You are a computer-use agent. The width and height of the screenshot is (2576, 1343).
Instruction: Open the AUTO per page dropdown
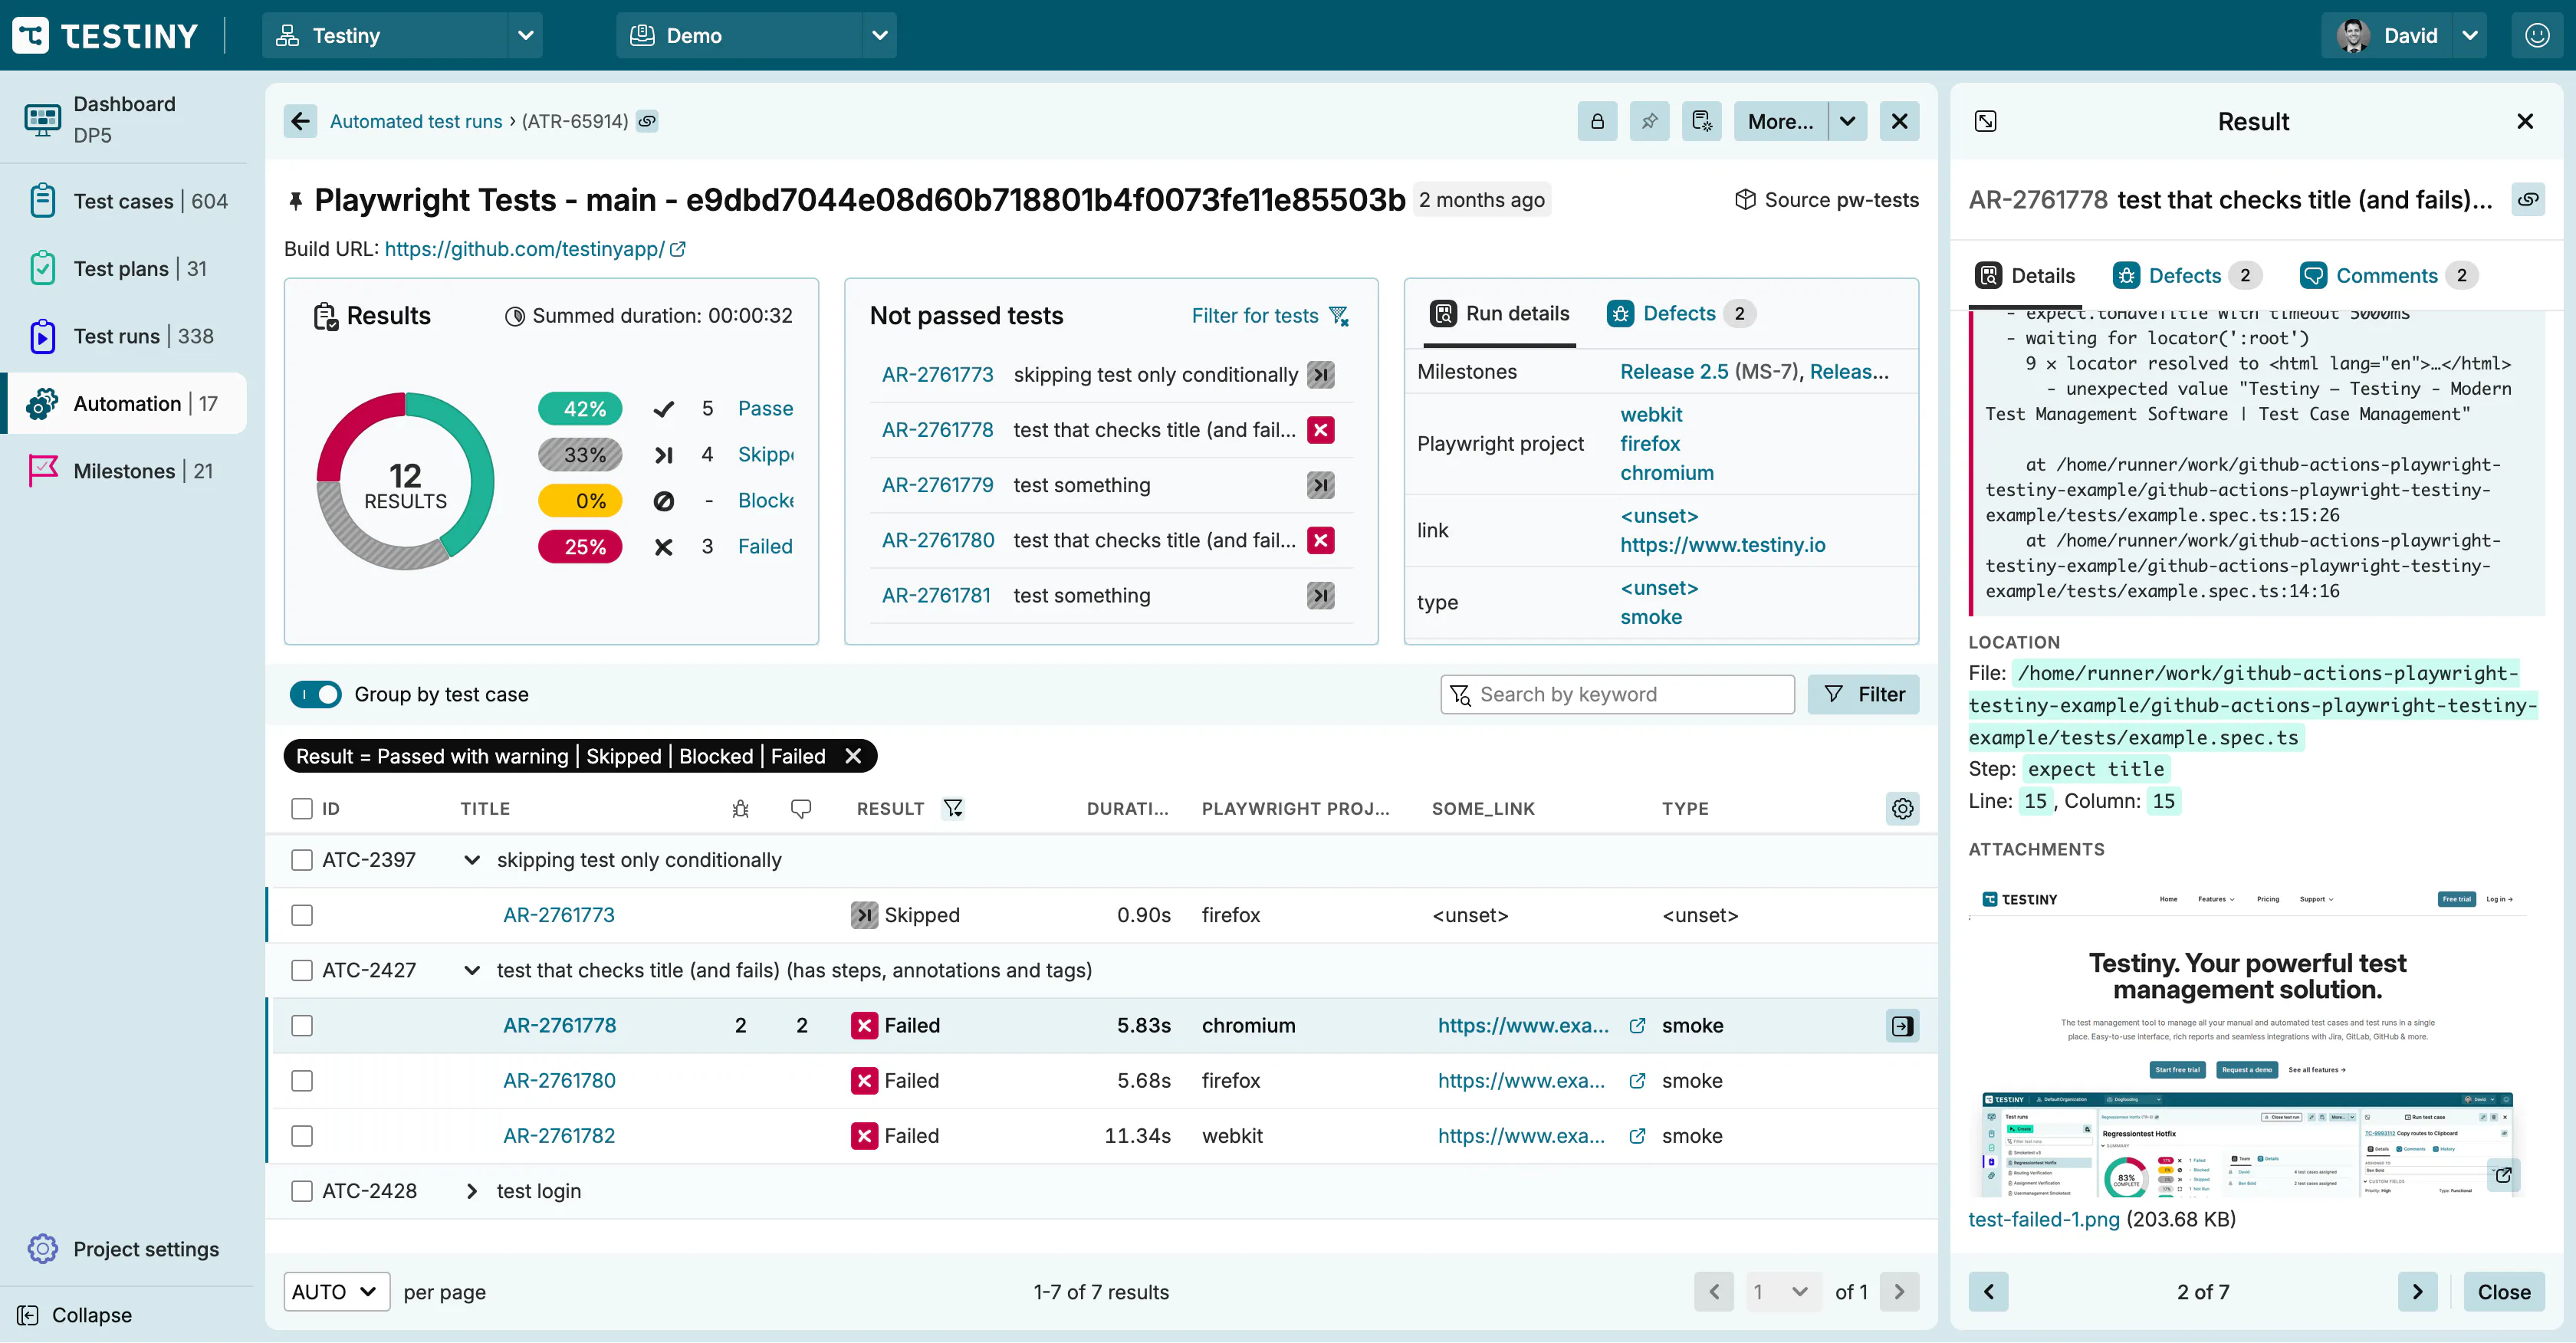[337, 1292]
